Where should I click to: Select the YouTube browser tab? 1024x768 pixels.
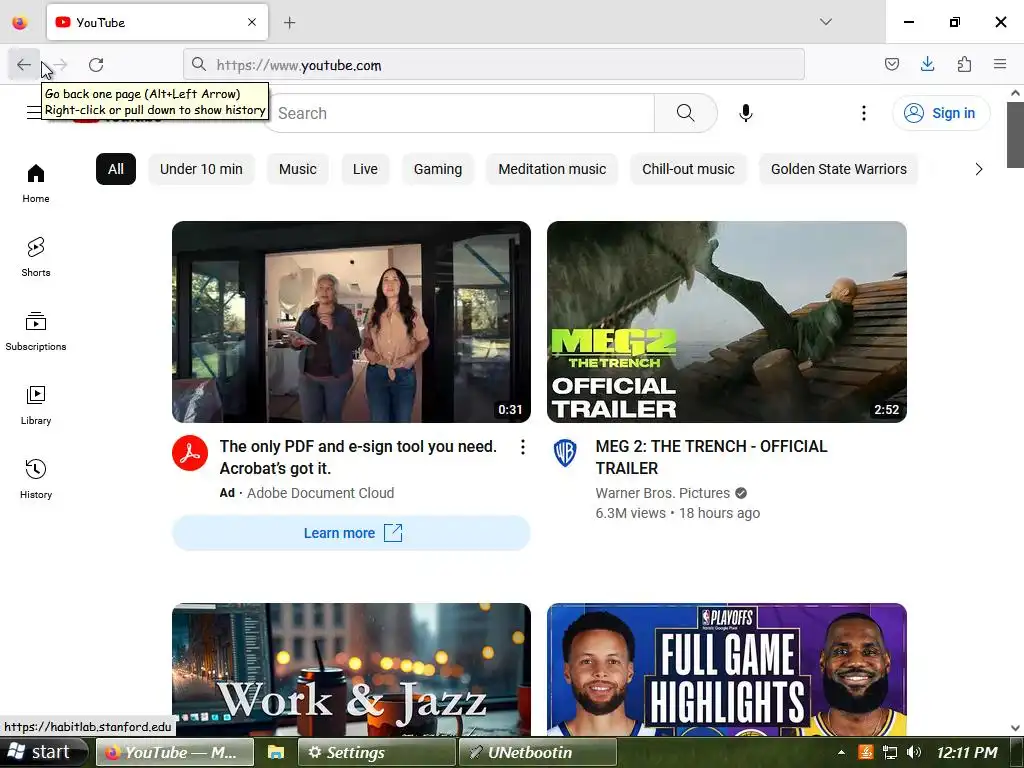(x=157, y=22)
